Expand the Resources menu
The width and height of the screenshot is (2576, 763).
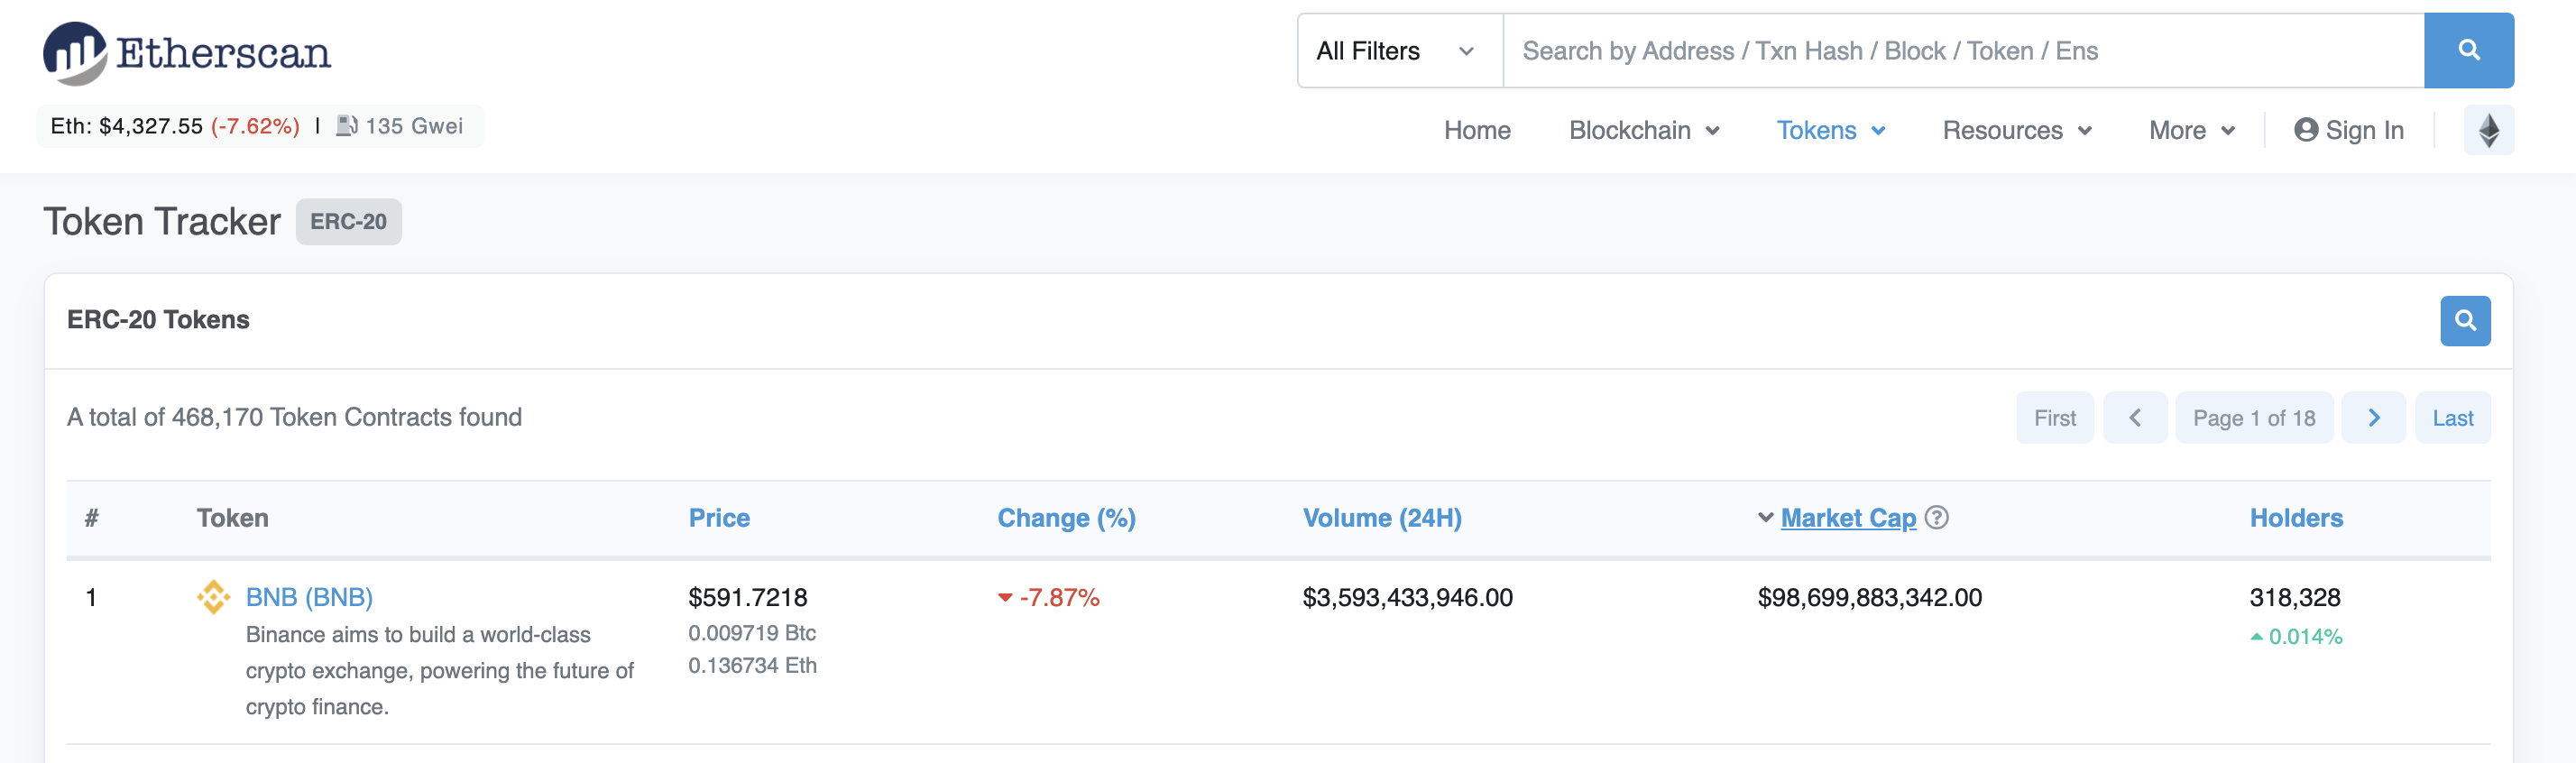click(2017, 130)
